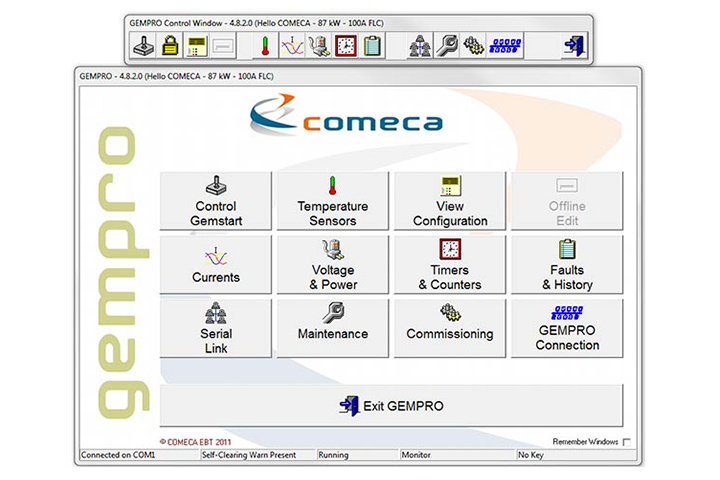Open Maintenance button
720x480 pixels.
coord(333,328)
